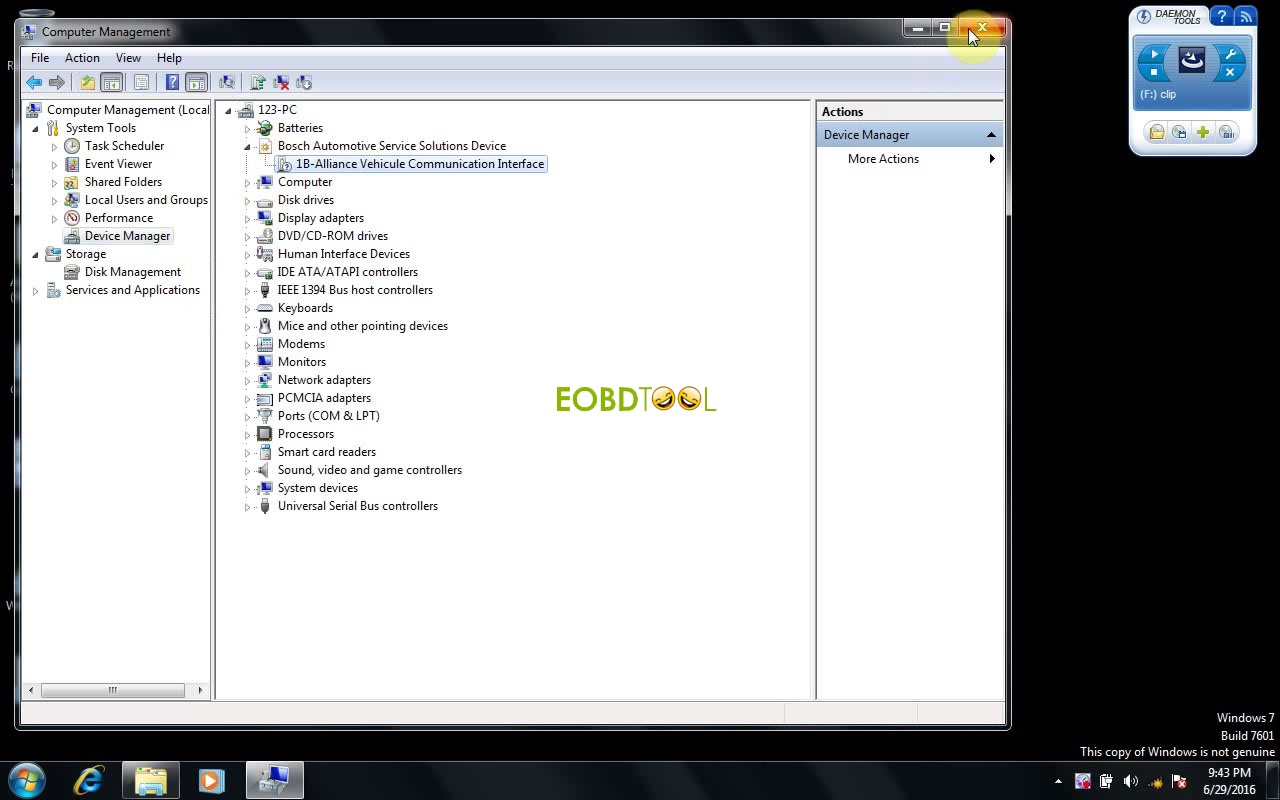This screenshot has width=1280, height=800.
Task: Collapse the Device Manager actions section
Action: click(x=991, y=134)
